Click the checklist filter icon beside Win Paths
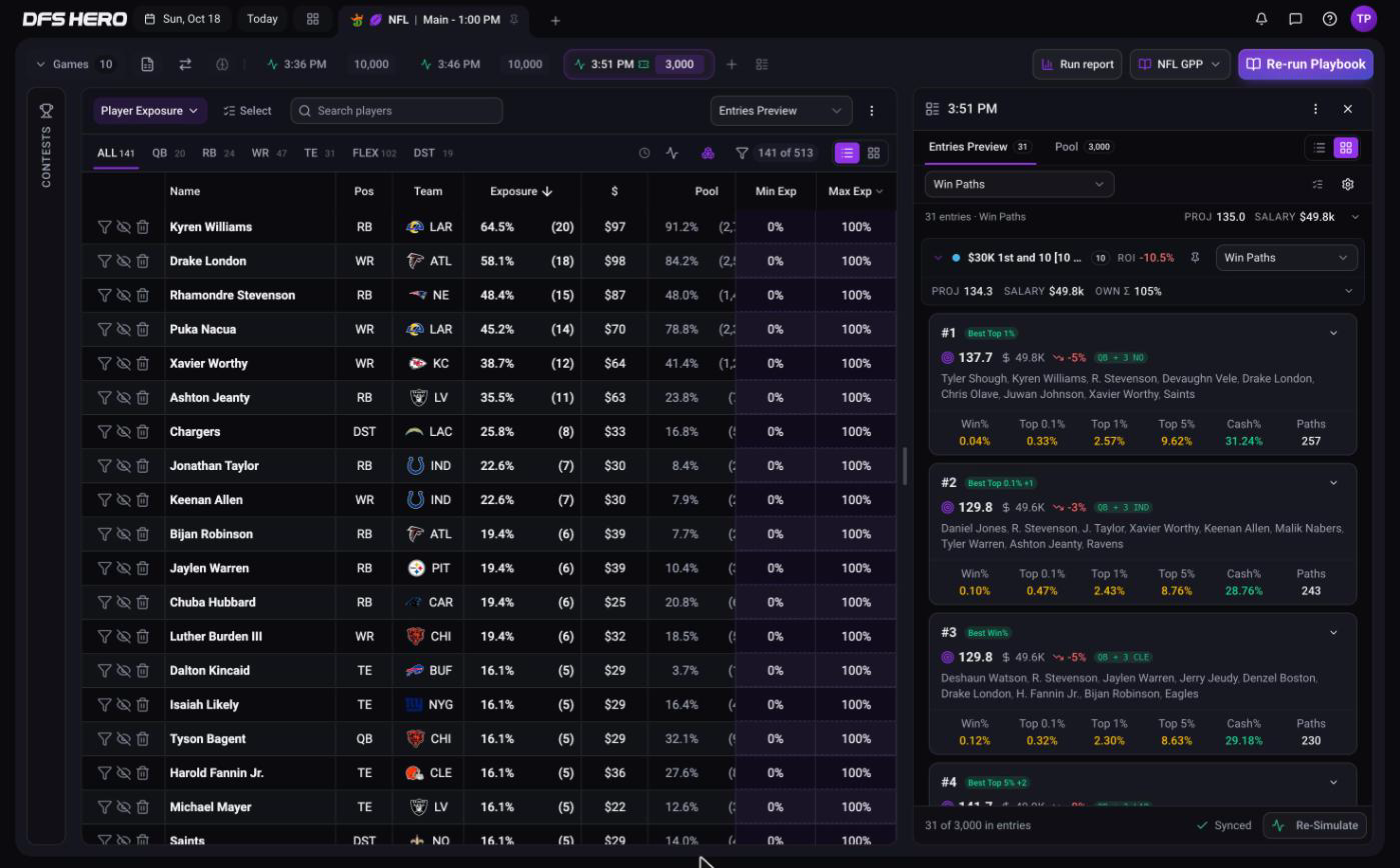The width and height of the screenshot is (1400, 868). 1317,184
